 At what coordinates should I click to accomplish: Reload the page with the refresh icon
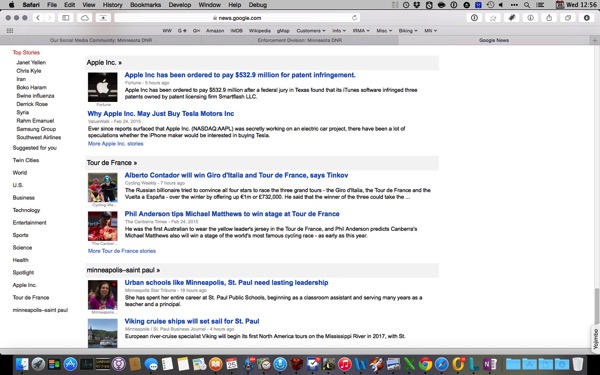tap(354, 18)
